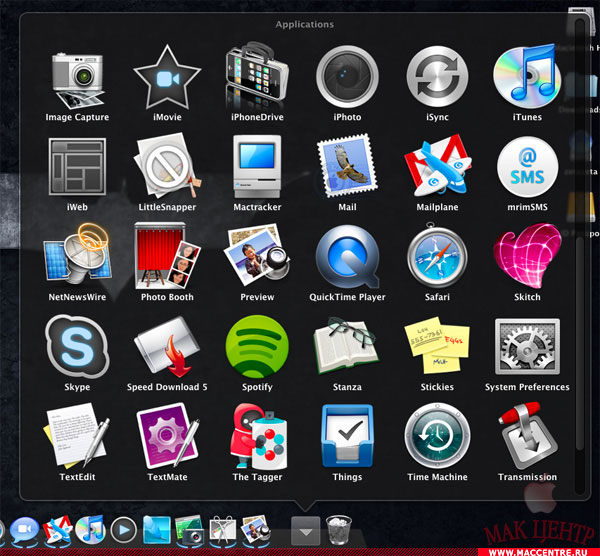Viewport: 600px width, 556px height.
Task: Launch Mail with the stamp icon
Action: pos(347,166)
